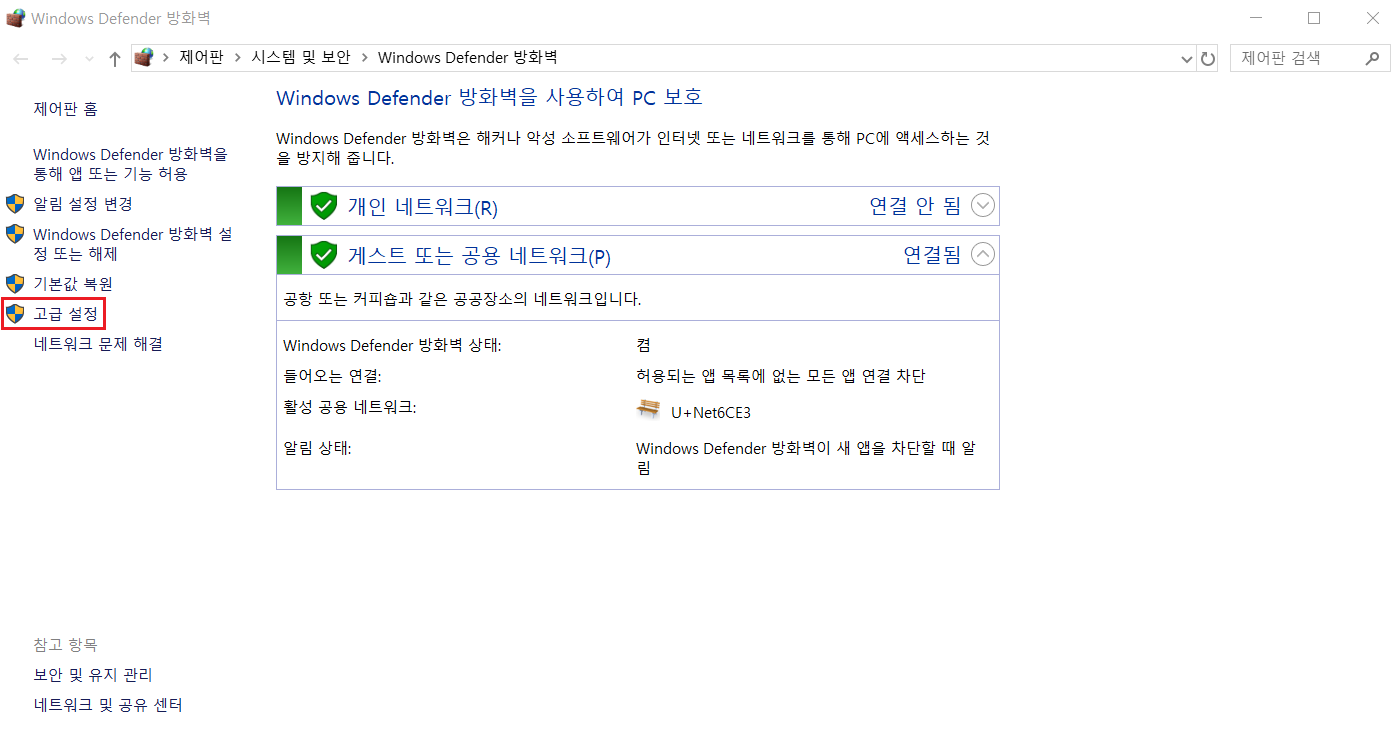Viewport: 1397px width, 740px height.
Task: Go back using the back arrow
Action: coord(21,59)
